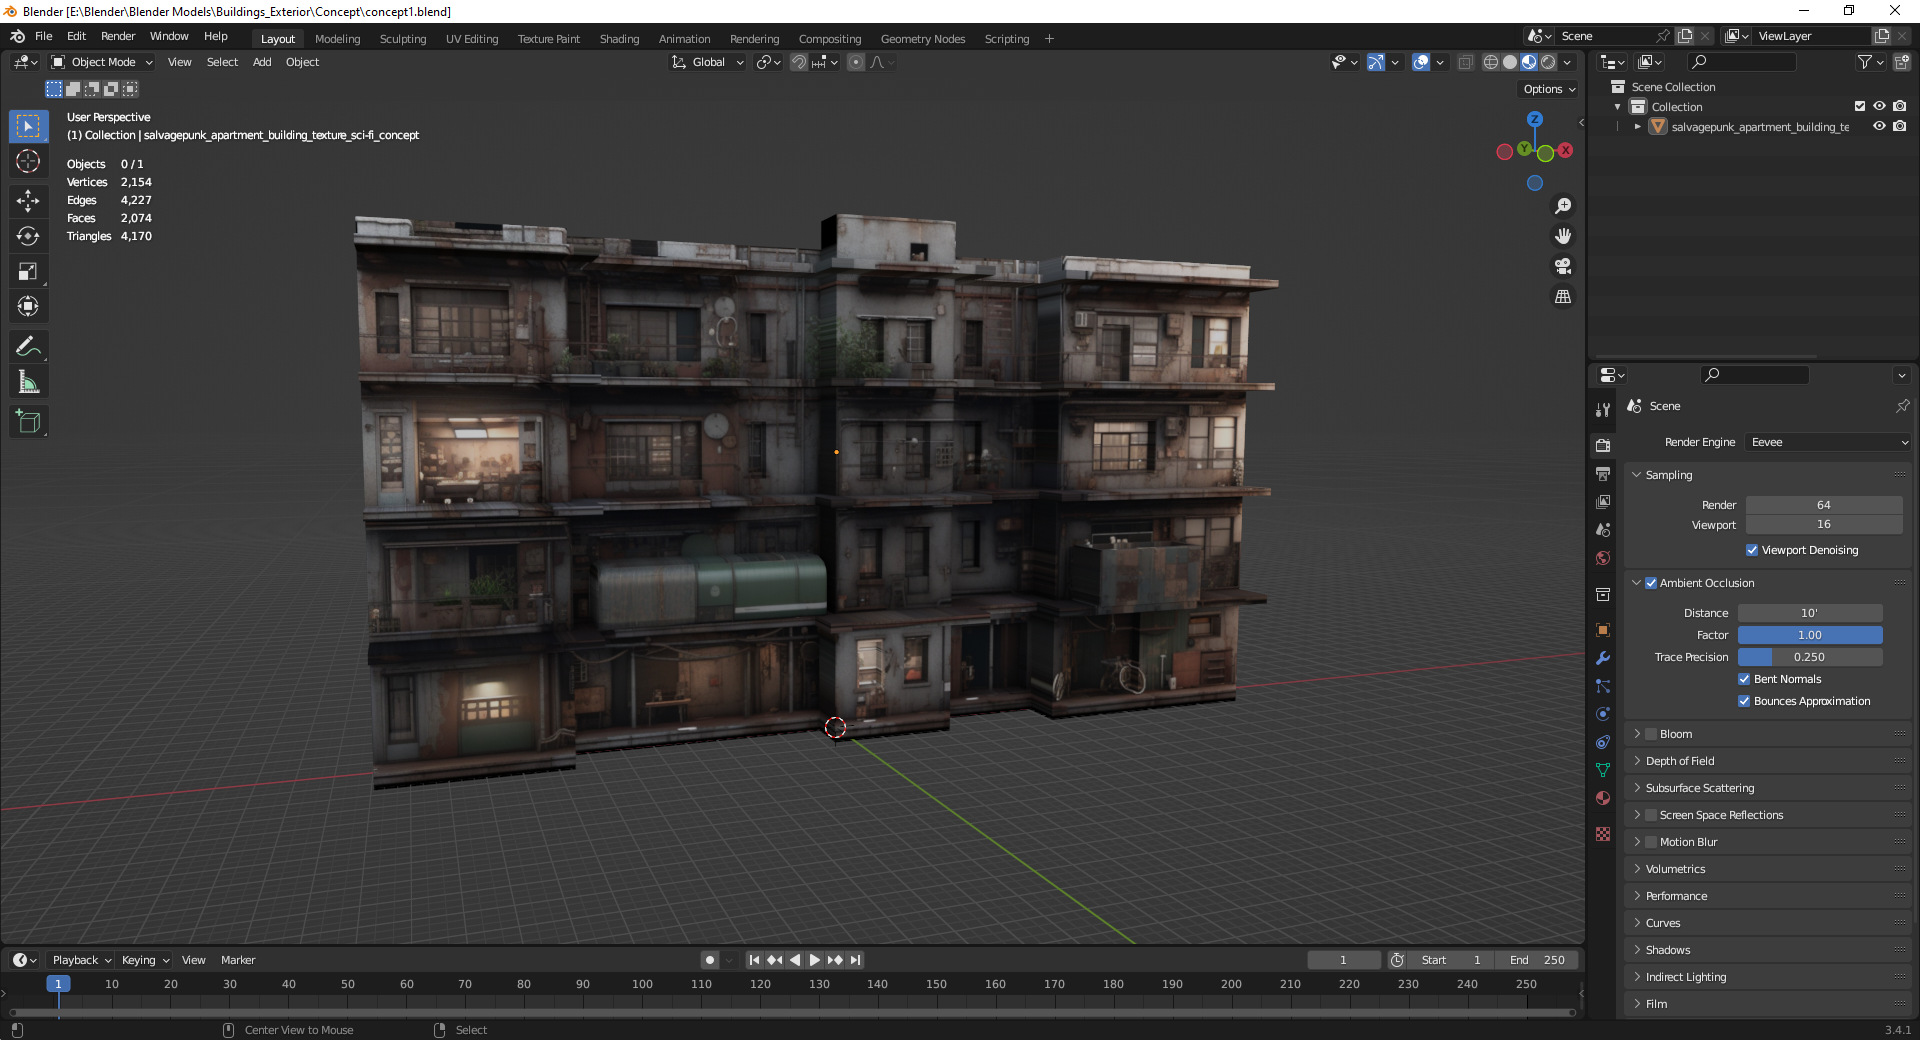Viewport: 1920px width, 1040px height.
Task: Select the Scale tool
Action: coord(28,271)
